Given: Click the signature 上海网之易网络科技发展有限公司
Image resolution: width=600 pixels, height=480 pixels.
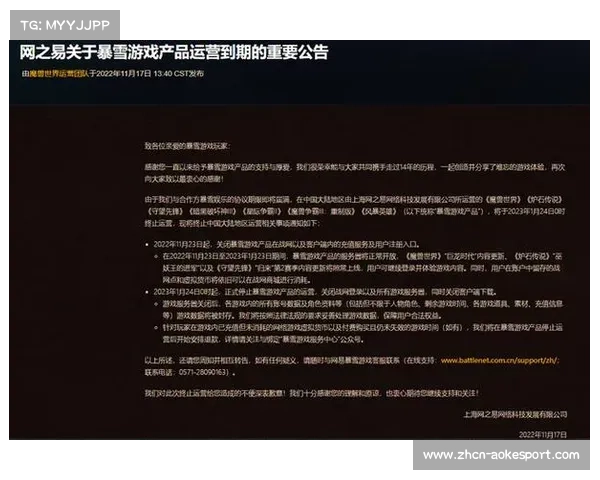Looking at the screenshot, I should pyautogui.click(x=515, y=415).
